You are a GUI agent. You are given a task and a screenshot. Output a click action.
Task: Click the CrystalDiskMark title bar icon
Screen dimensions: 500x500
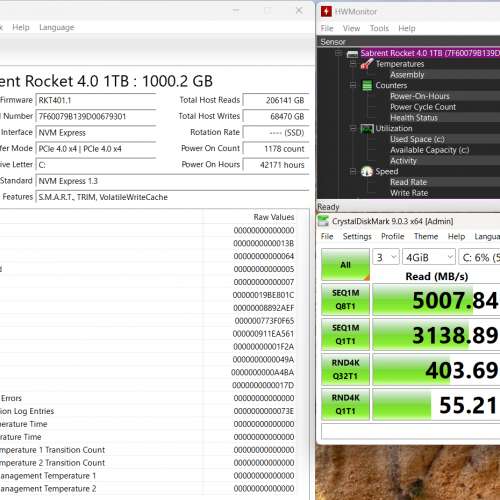point(323,221)
